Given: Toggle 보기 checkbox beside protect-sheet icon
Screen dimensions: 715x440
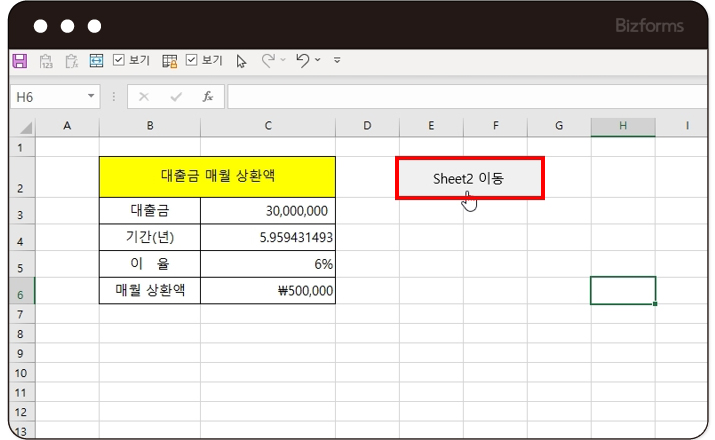Looking at the screenshot, I should tap(192, 60).
